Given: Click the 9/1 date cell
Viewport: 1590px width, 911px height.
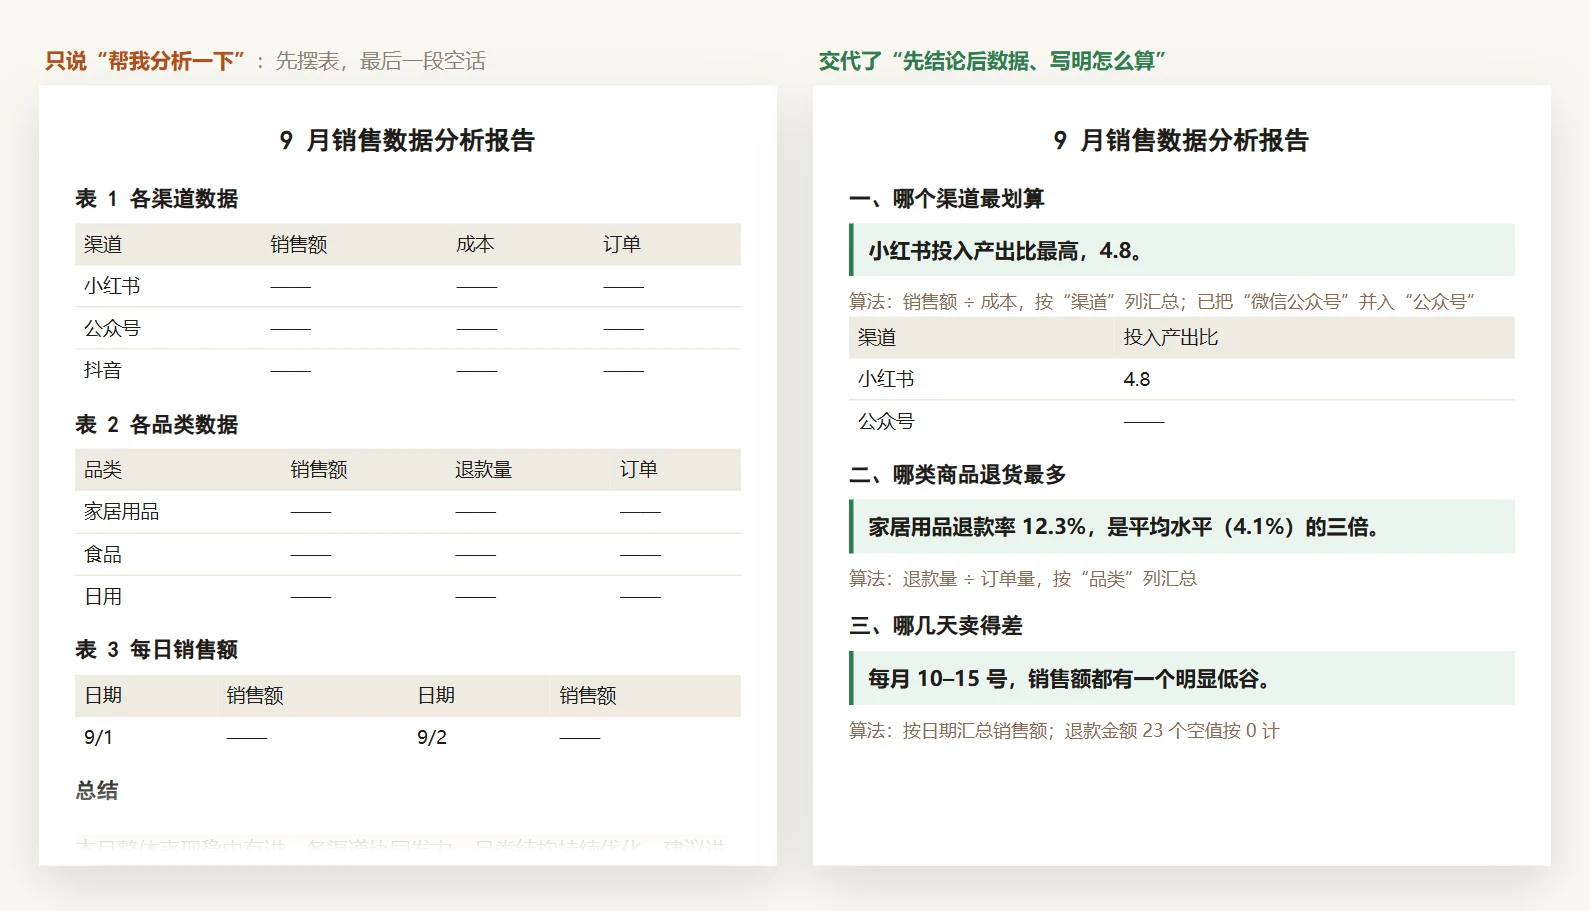Looking at the screenshot, I should [x=98, y=737].
